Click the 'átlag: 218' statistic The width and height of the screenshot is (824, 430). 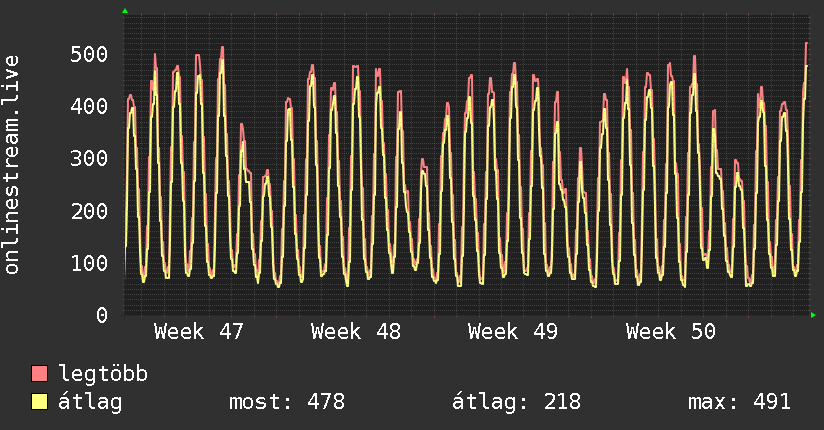coord(516,402)
